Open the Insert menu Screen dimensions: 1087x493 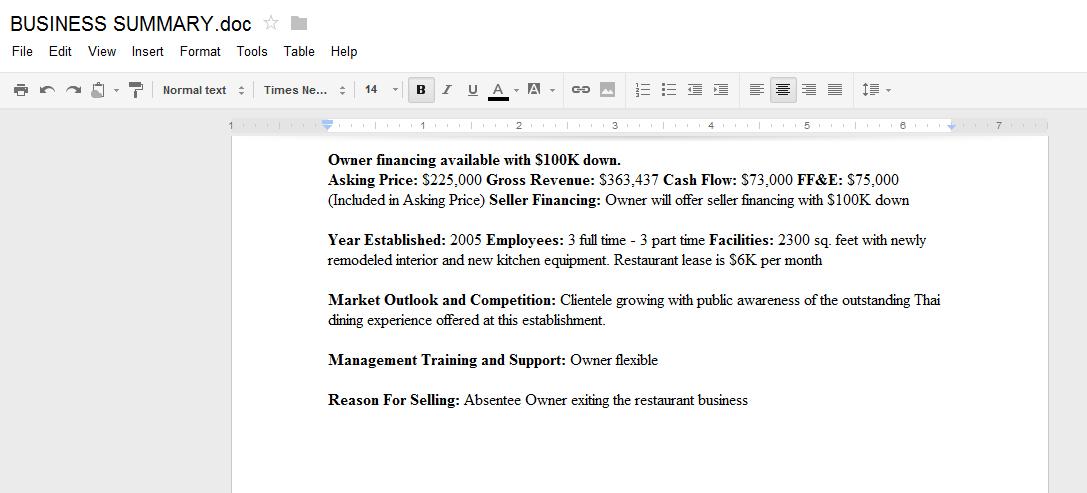[147, 51]
